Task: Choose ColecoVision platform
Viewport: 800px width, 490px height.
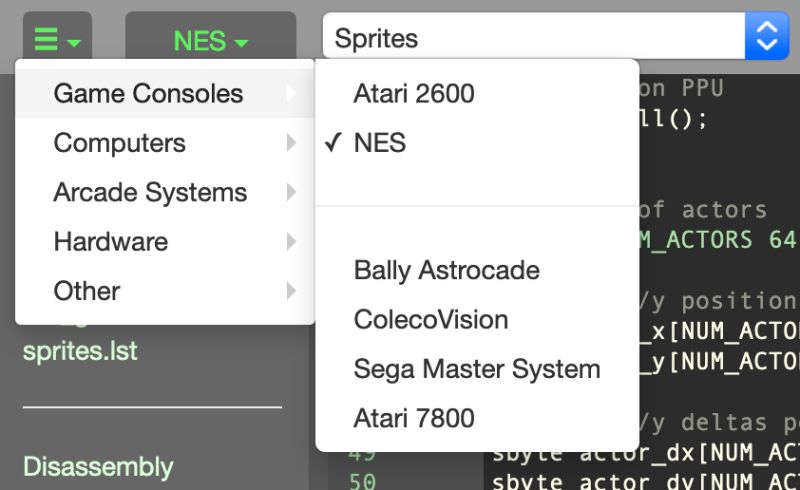Action: click(x=477, y=320)
